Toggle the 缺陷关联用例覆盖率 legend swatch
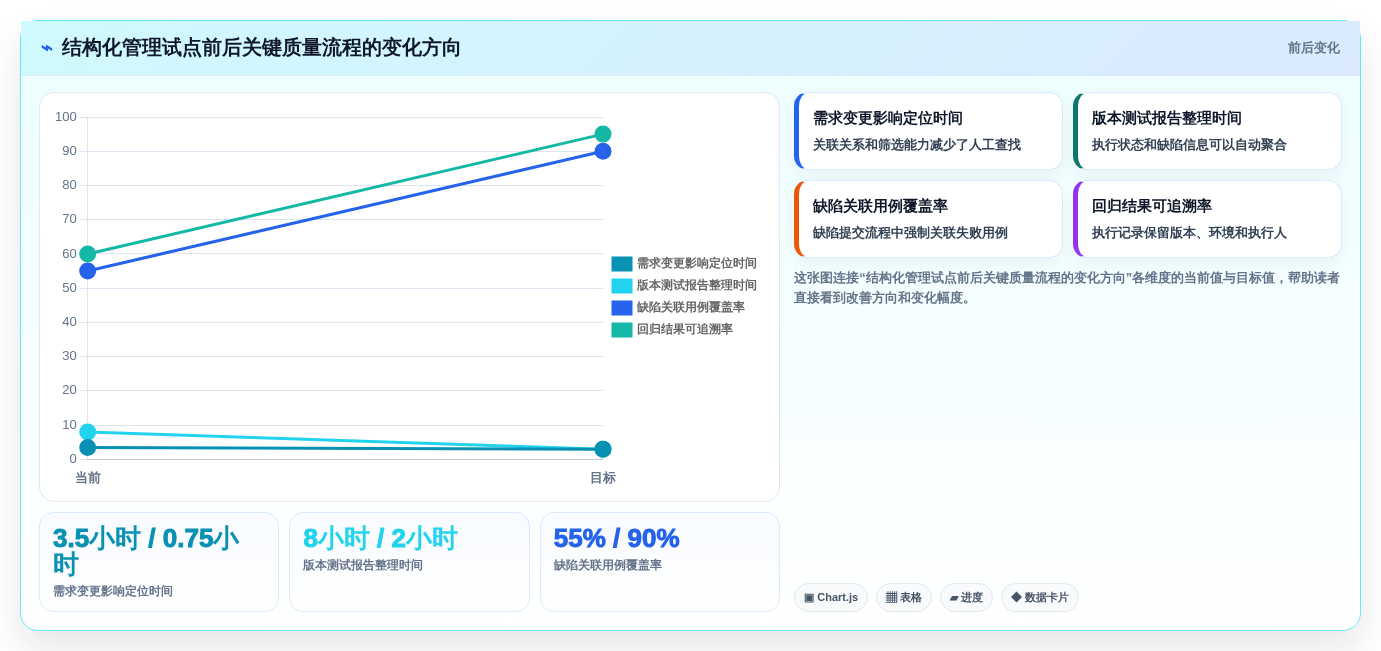The image size is (1381, 651). [x=622, y=308]
